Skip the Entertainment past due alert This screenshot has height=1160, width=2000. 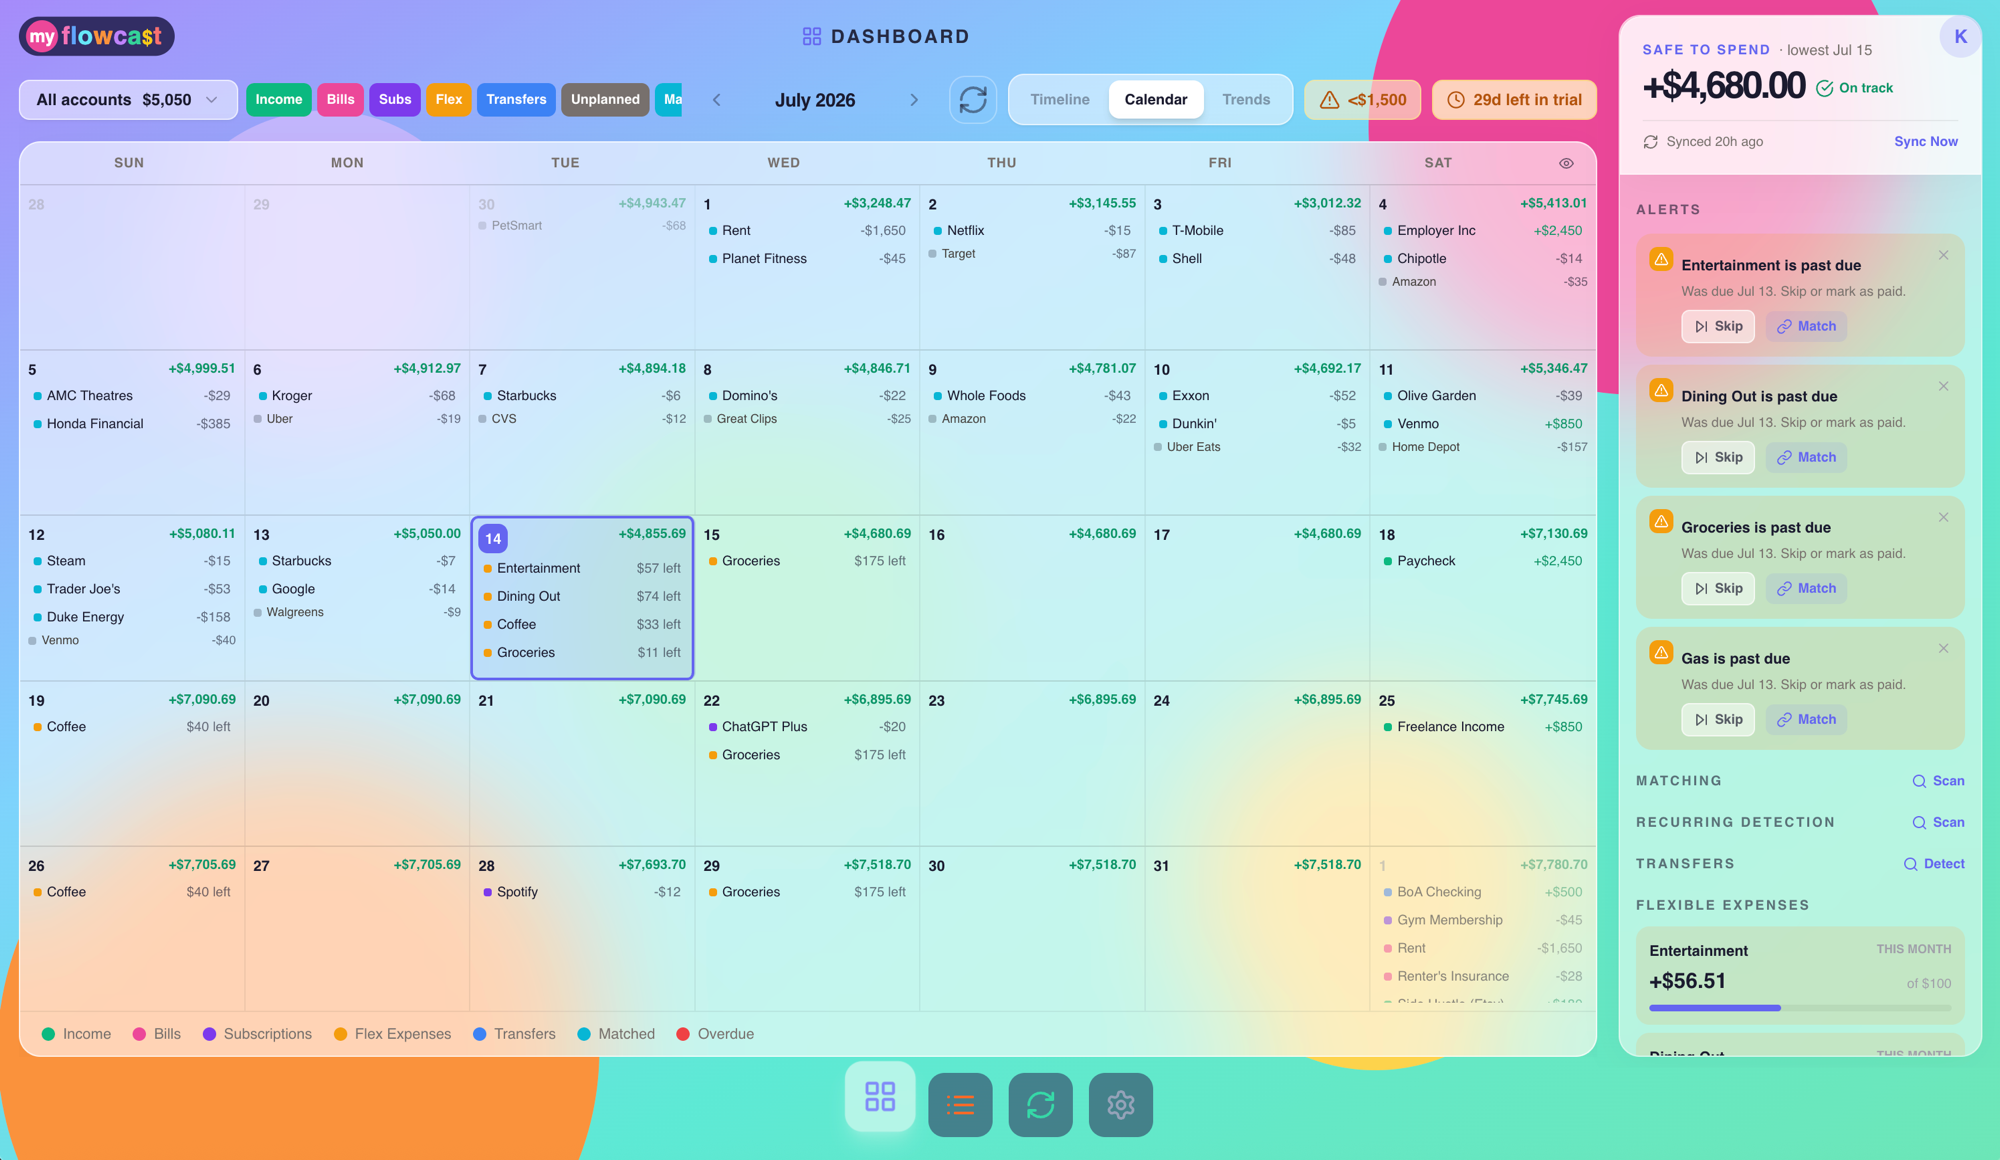1718,326
